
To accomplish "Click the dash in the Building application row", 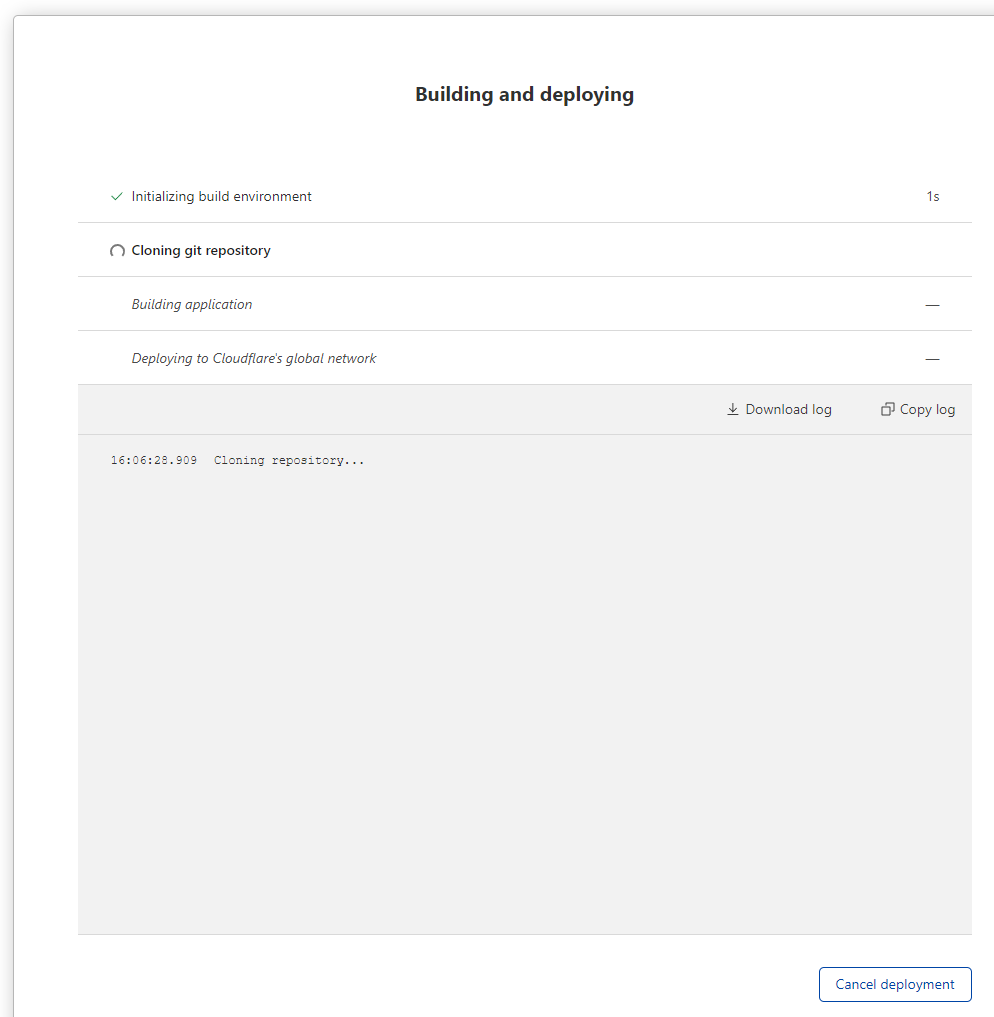I will [932, 305].
